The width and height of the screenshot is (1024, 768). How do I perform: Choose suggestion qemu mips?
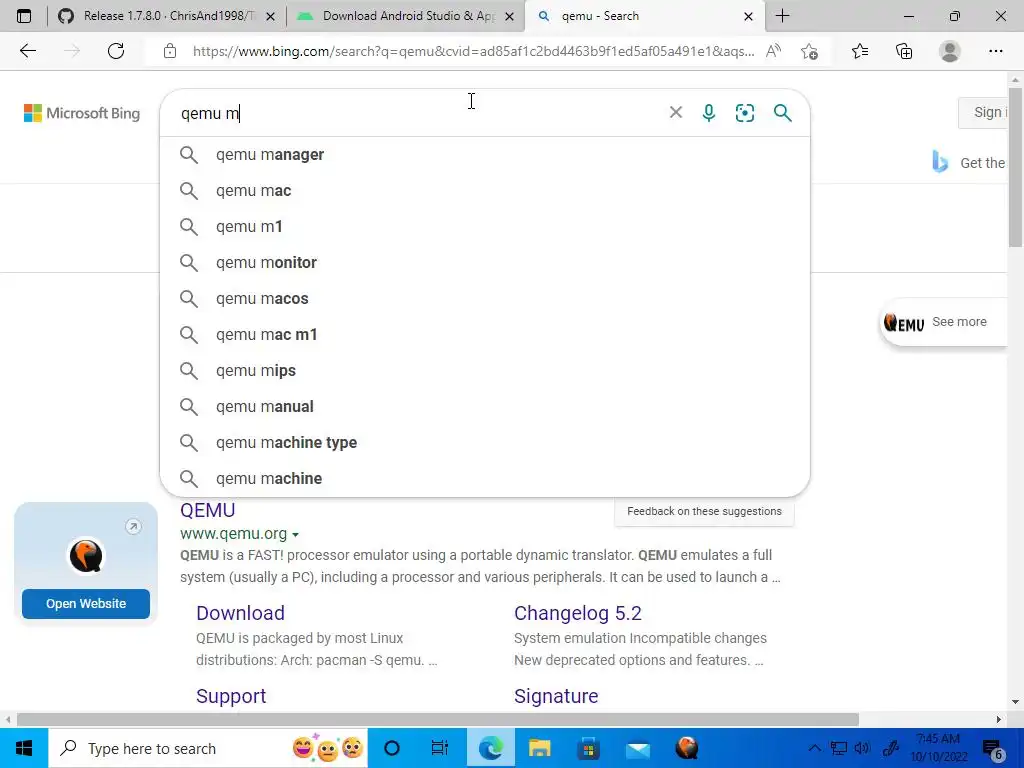click(485, 370)
